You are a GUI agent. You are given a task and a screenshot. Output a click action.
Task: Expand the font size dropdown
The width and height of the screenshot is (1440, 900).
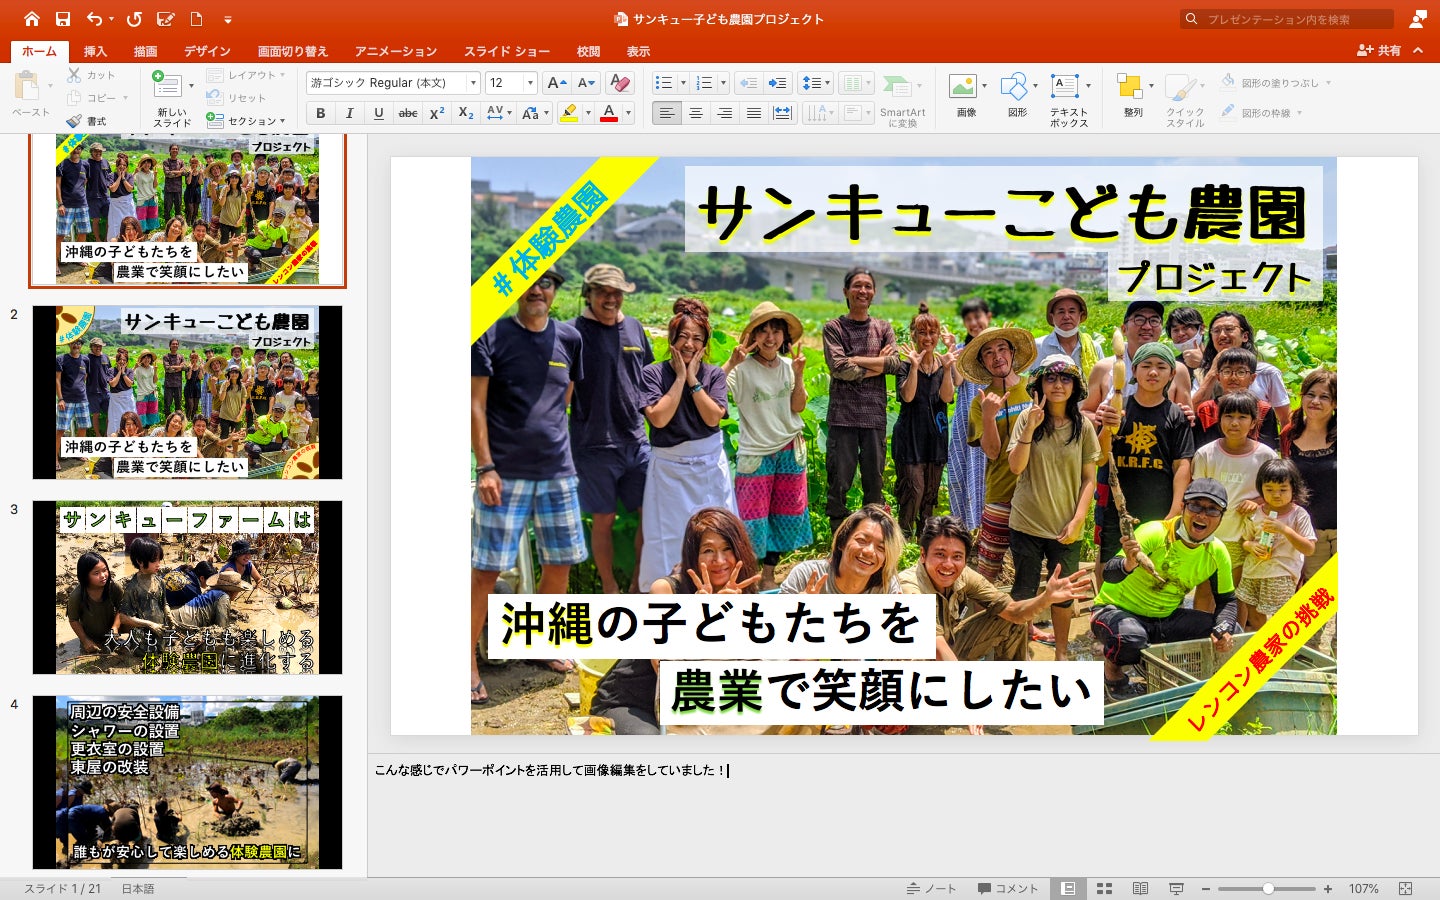click(530, 83)
